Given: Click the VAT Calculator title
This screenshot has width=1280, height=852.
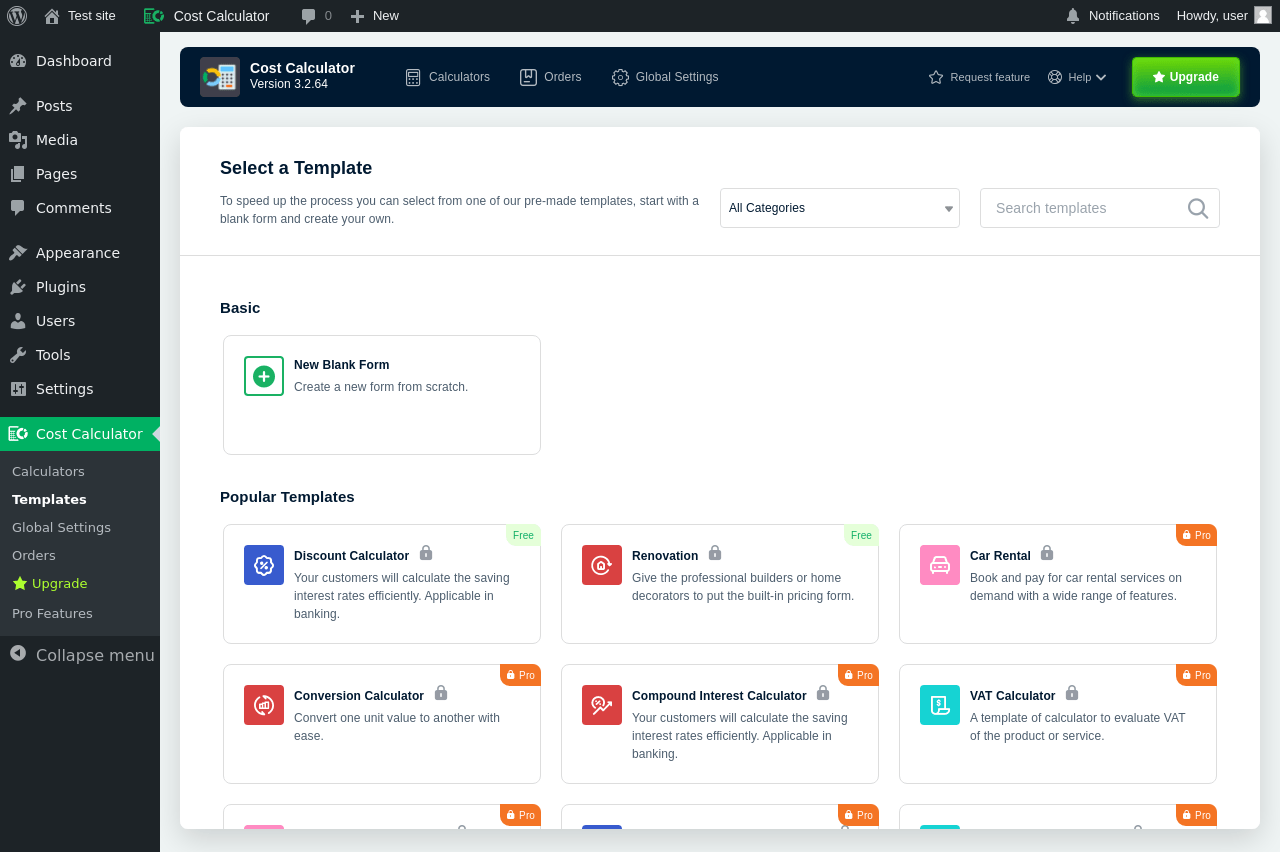Looking at the screenshot, I should pyautogui.click(x=1013, y=696).
